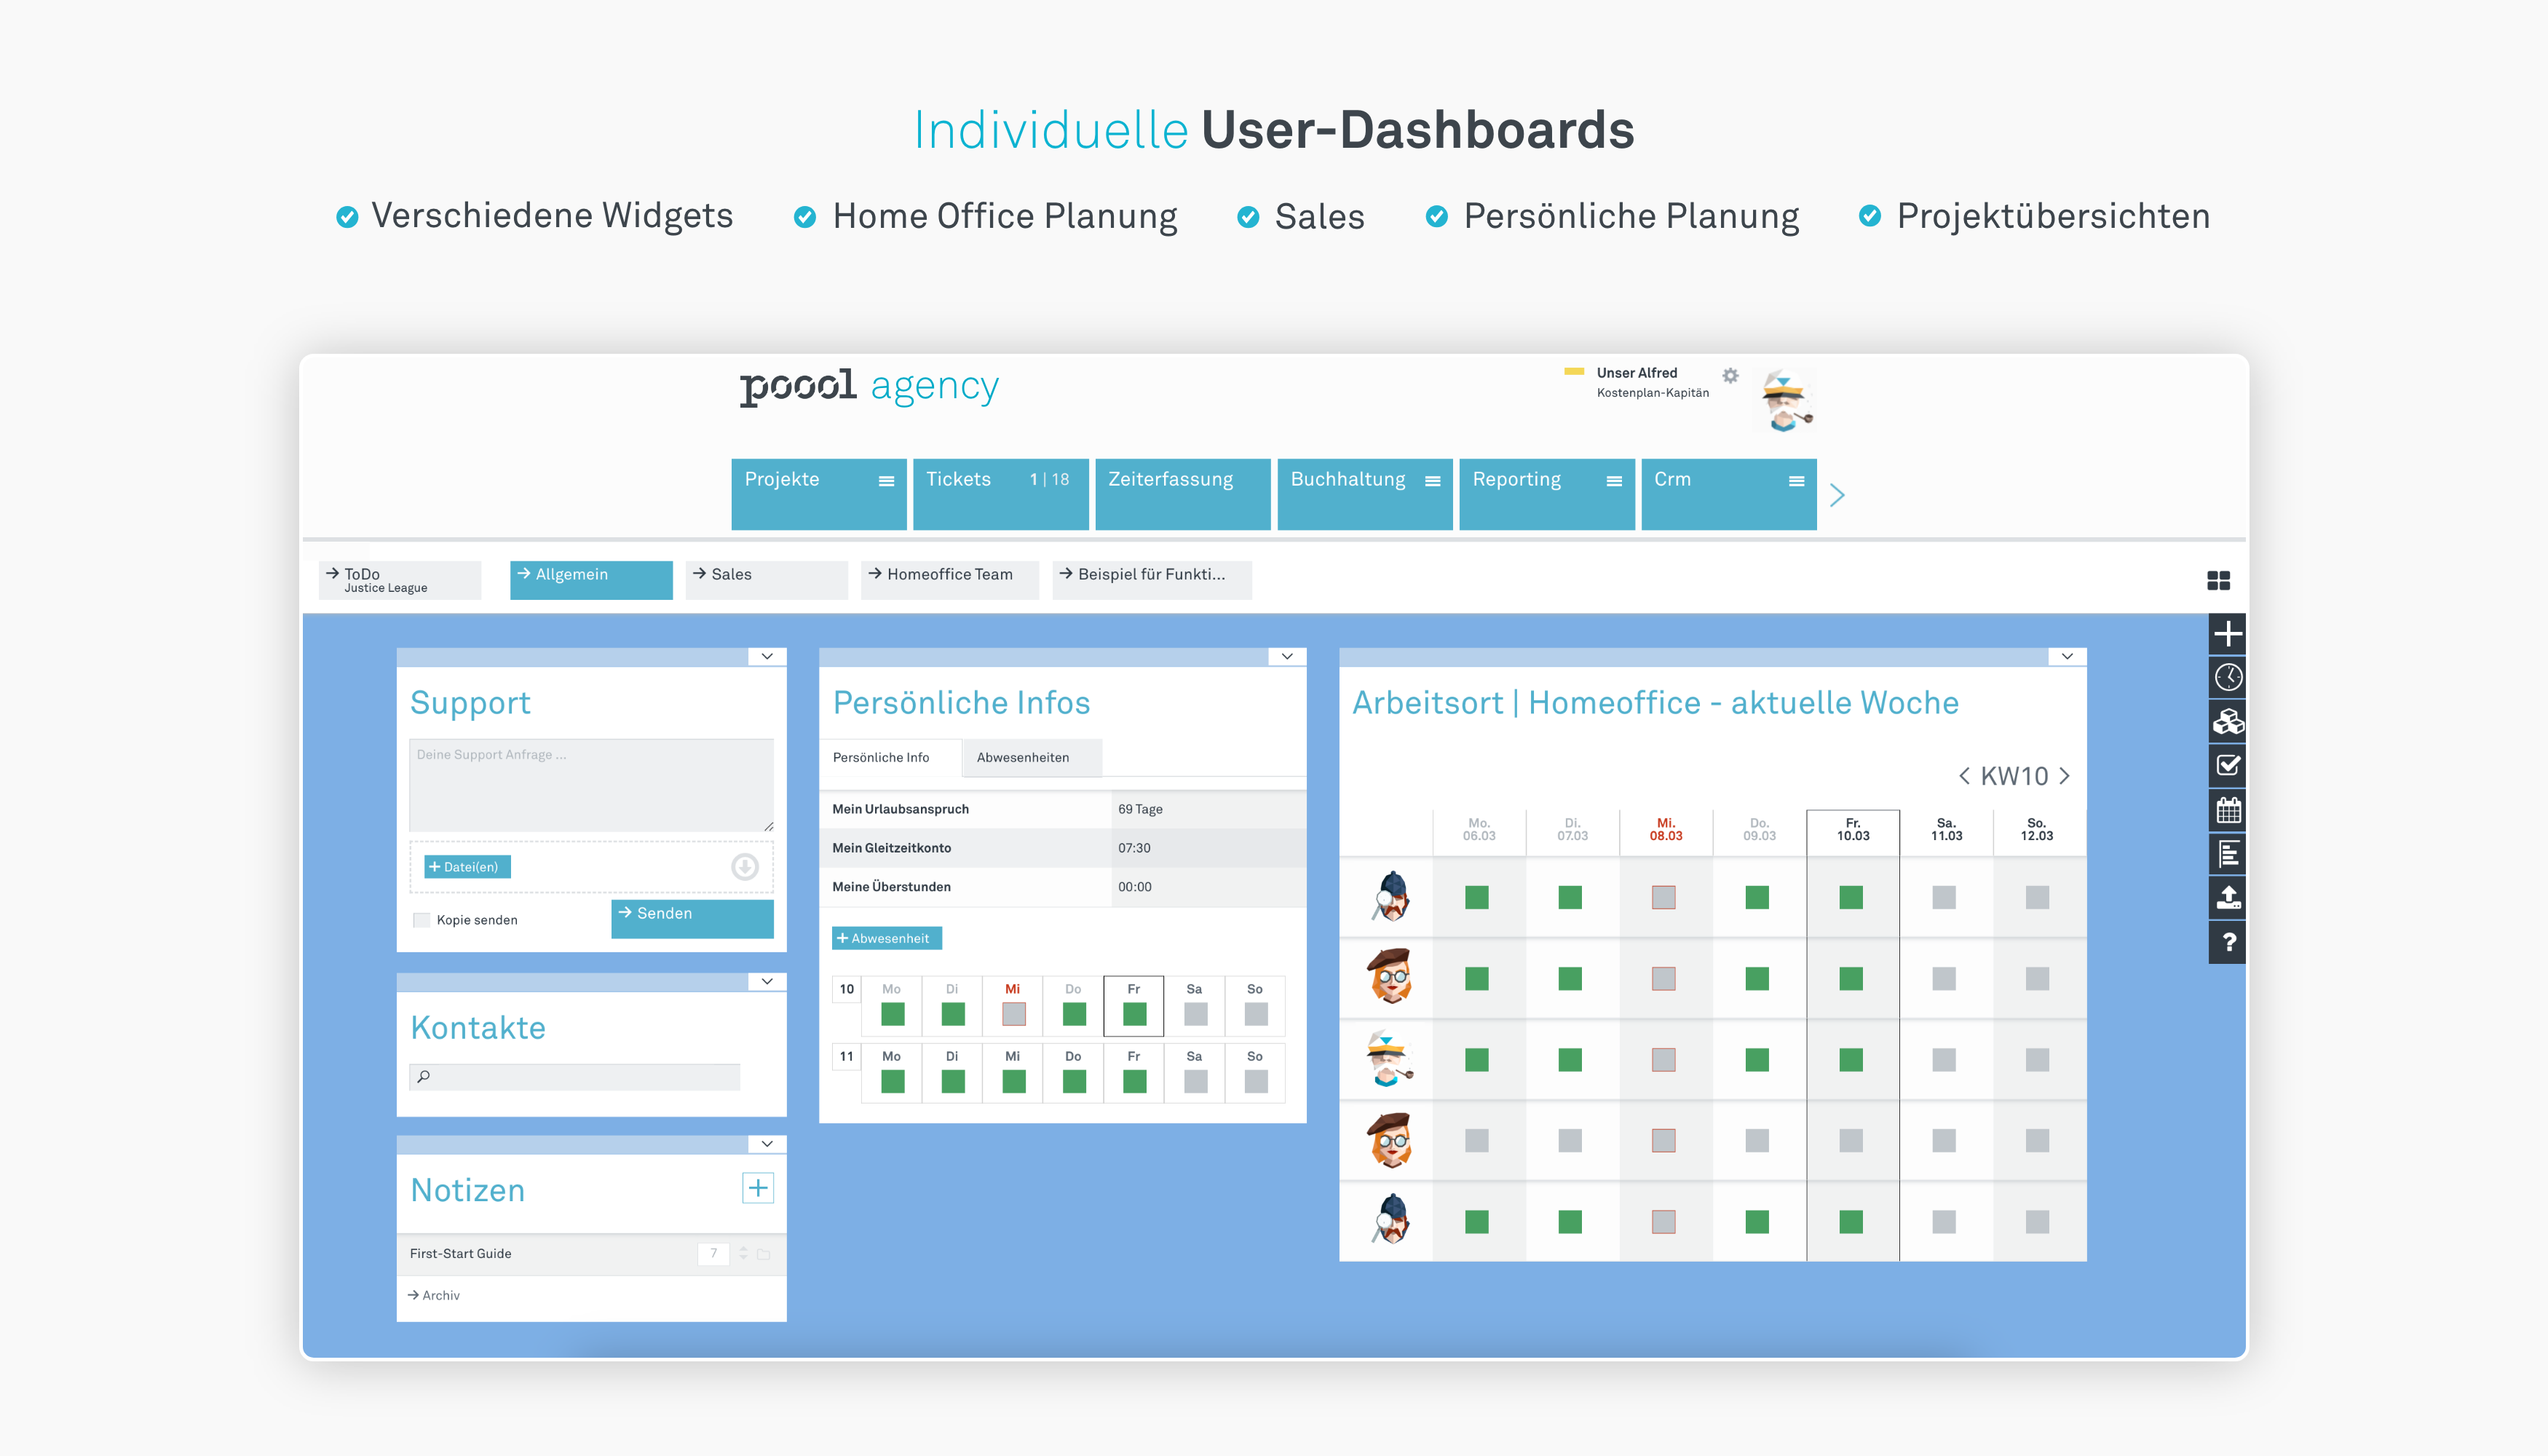Open the question mark help icon
Screen dimensions: 2548x1456
[2227, 942]
